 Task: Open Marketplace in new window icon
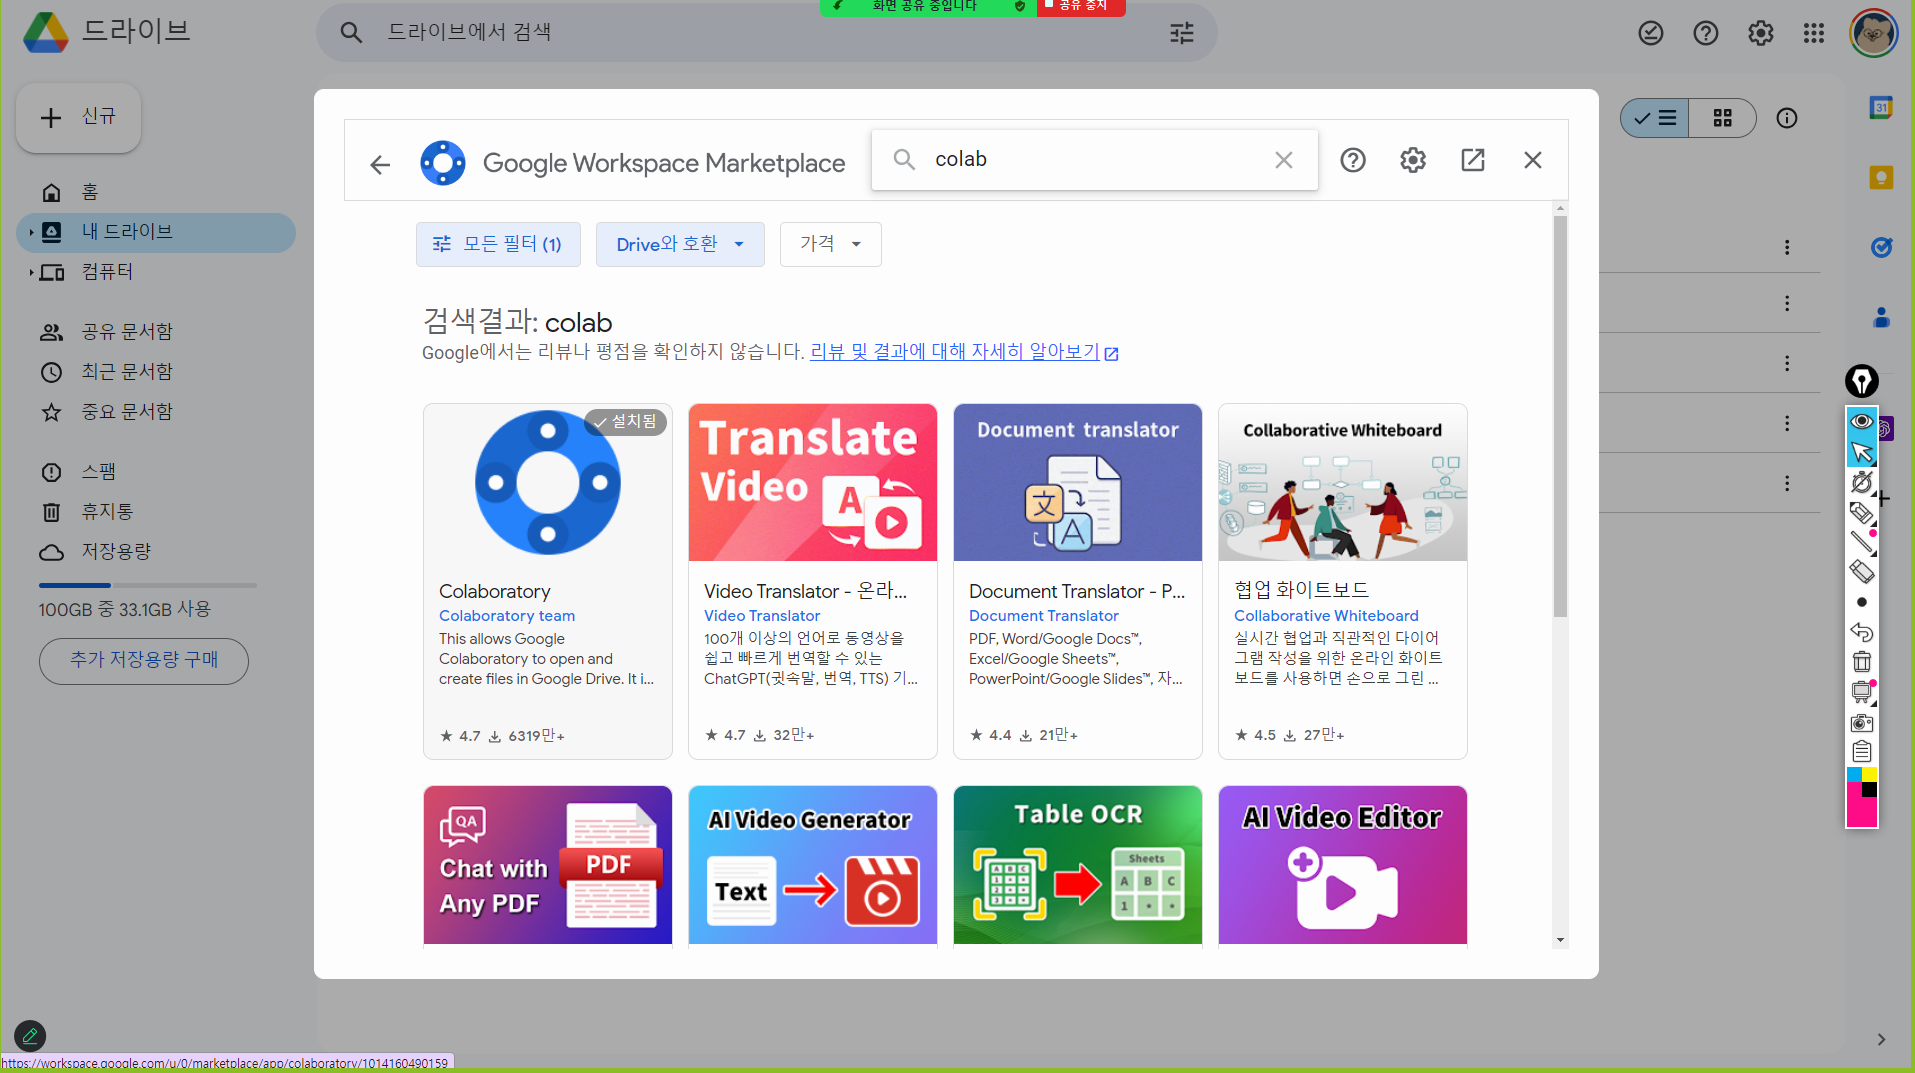coord(1472,160)
